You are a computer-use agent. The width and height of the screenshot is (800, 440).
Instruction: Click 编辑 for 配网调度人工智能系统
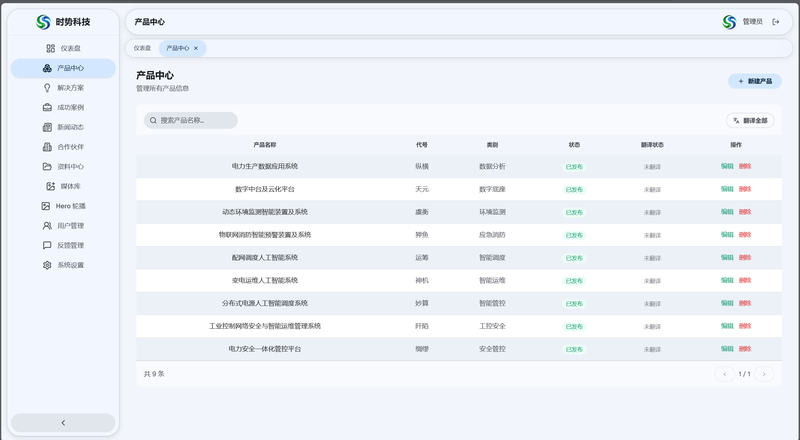(x=727, y=257)
